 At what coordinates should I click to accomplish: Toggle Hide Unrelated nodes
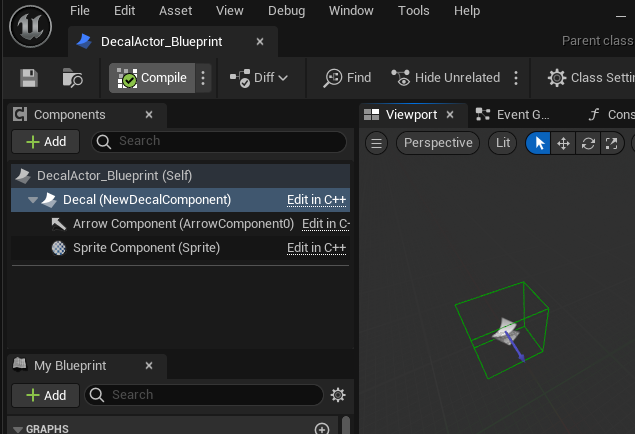(x=445, y=78)
